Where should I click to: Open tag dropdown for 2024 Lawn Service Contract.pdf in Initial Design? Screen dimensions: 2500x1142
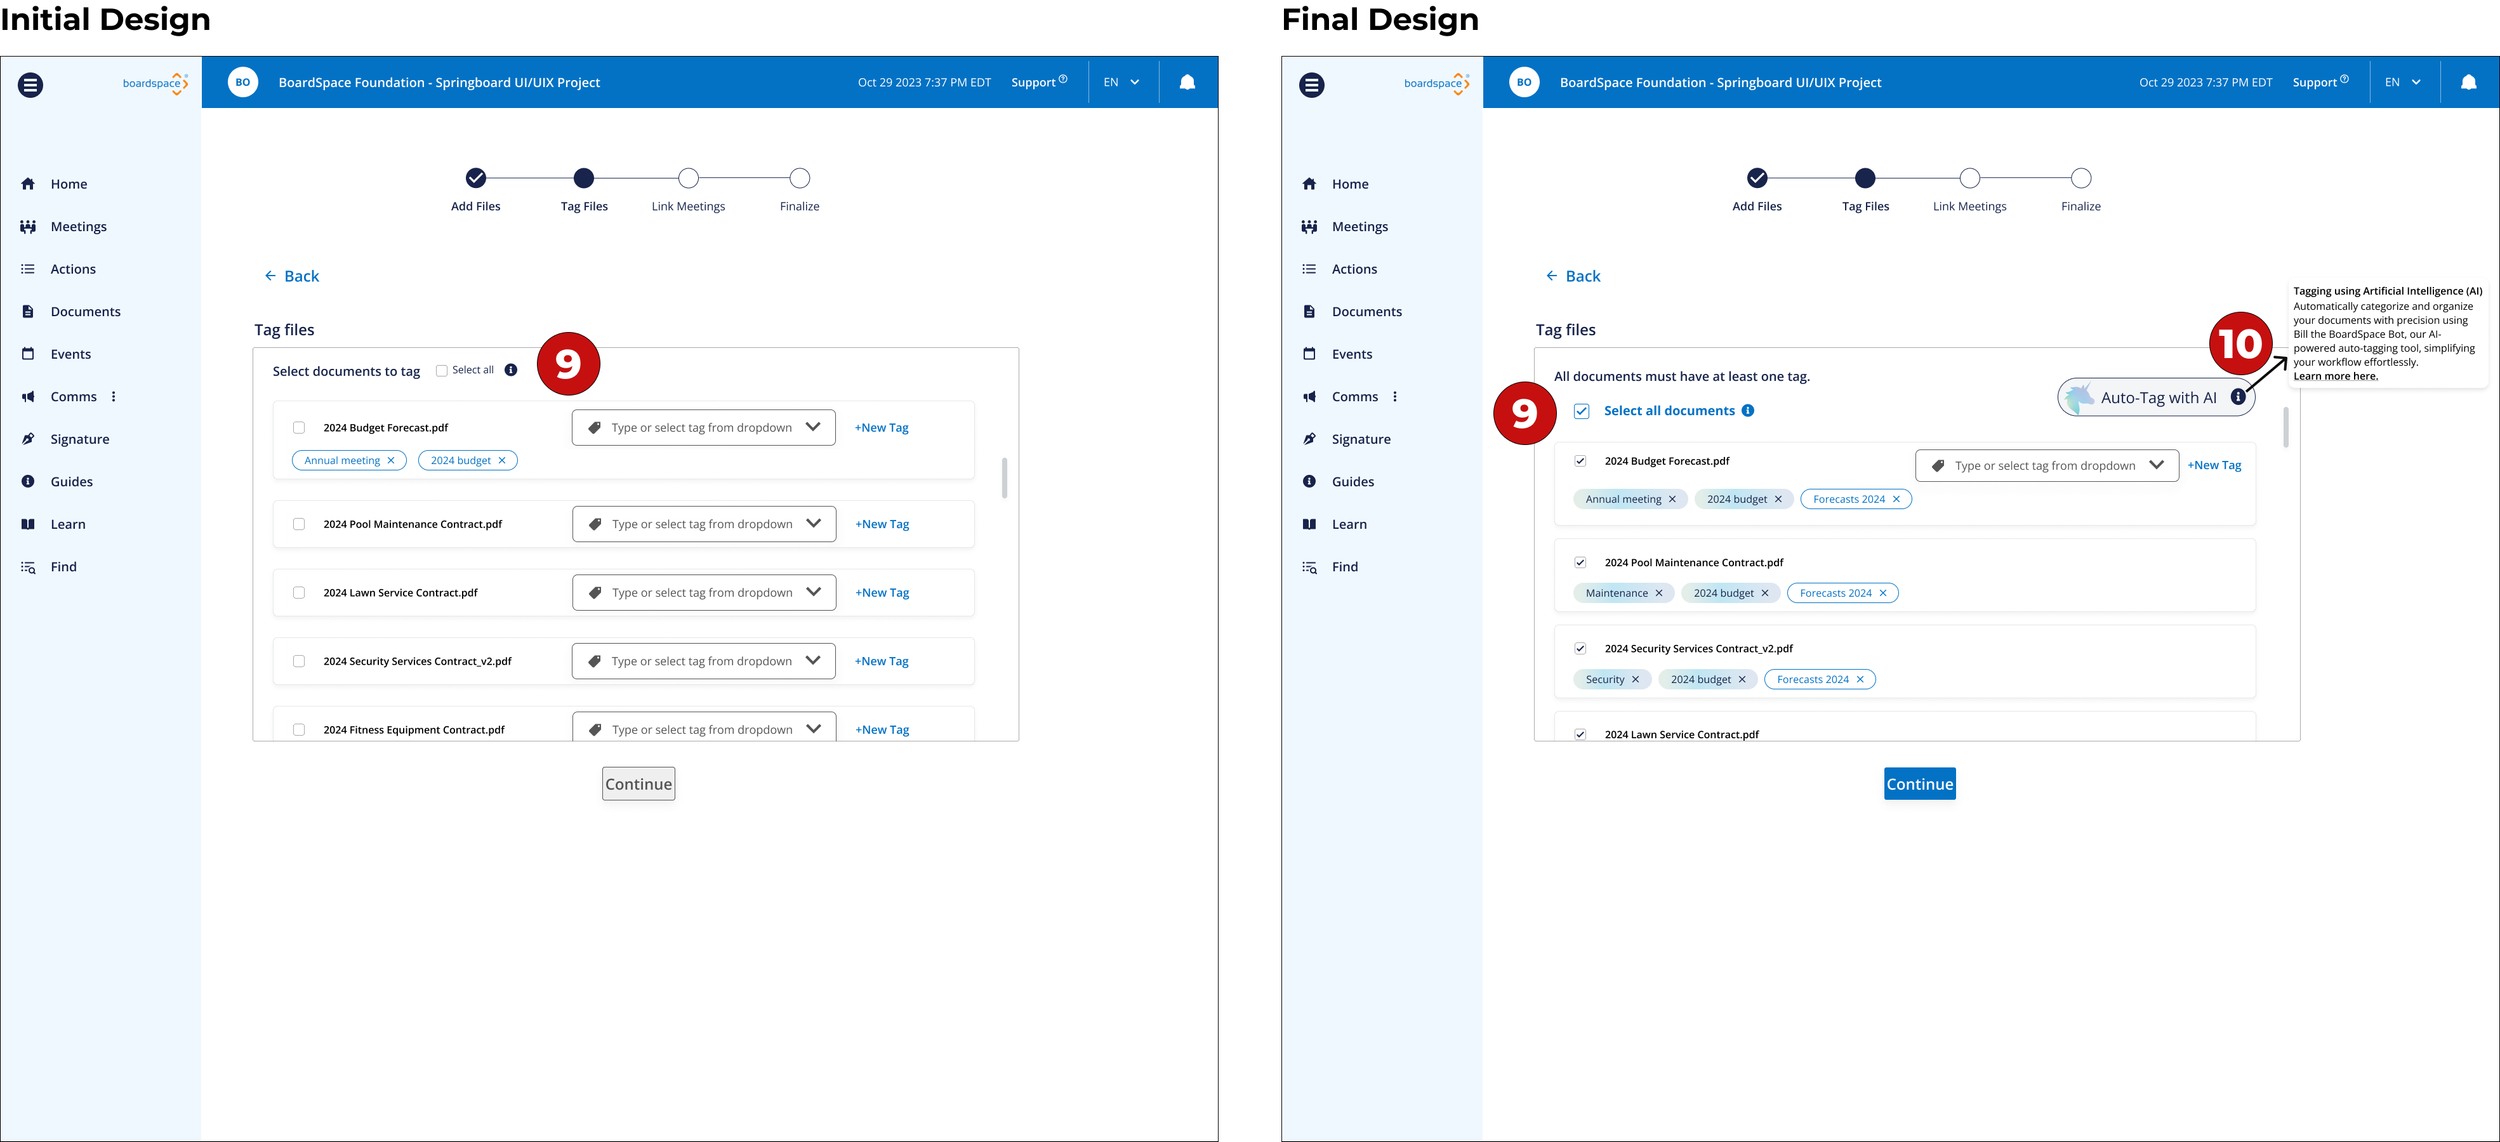(x=813, y=592)
